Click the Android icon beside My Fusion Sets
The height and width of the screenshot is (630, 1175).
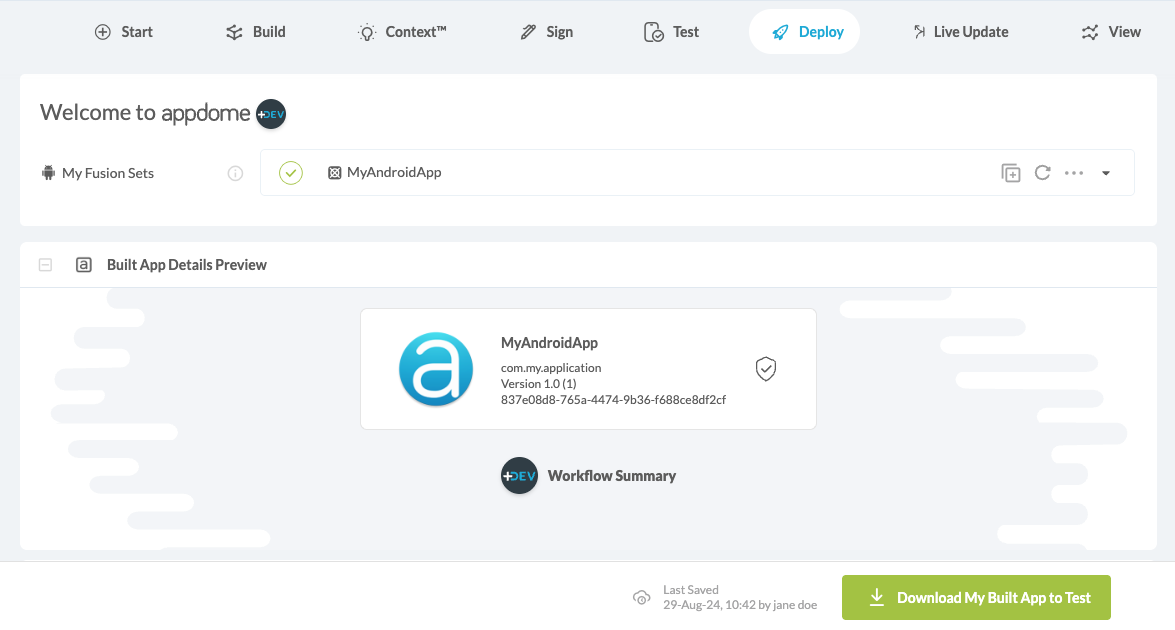tap(49, 173)
